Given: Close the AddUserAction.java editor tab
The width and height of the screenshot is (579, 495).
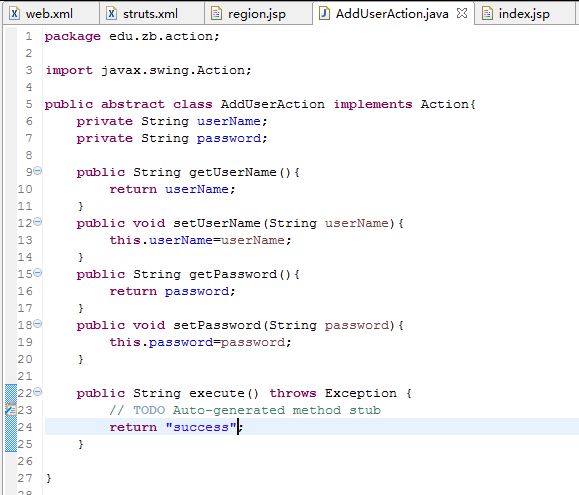Looking at the screenshot, I should (x=462, y=14).
